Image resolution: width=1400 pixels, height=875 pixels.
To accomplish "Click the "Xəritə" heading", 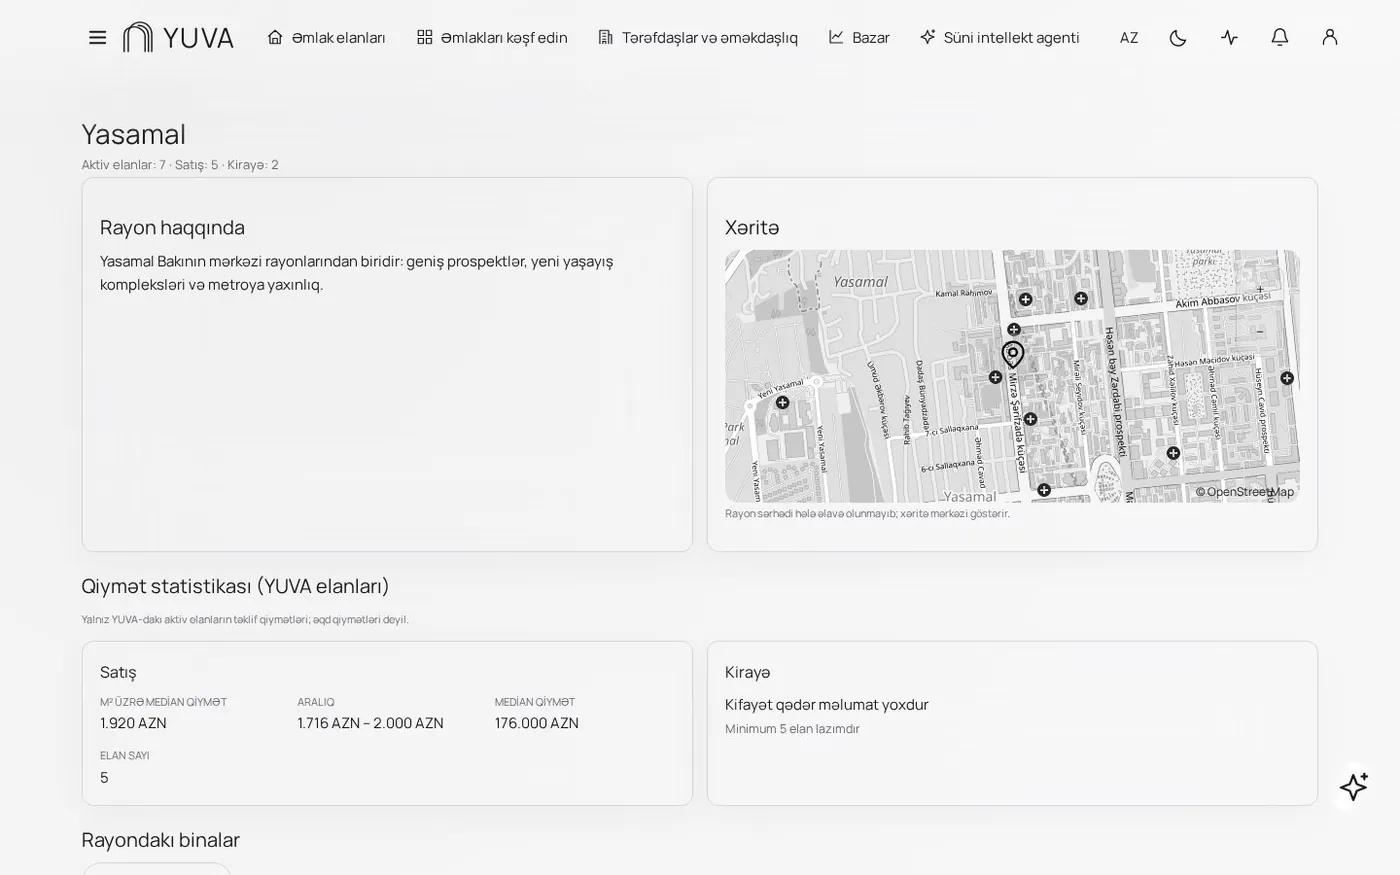I will point(752,227).
